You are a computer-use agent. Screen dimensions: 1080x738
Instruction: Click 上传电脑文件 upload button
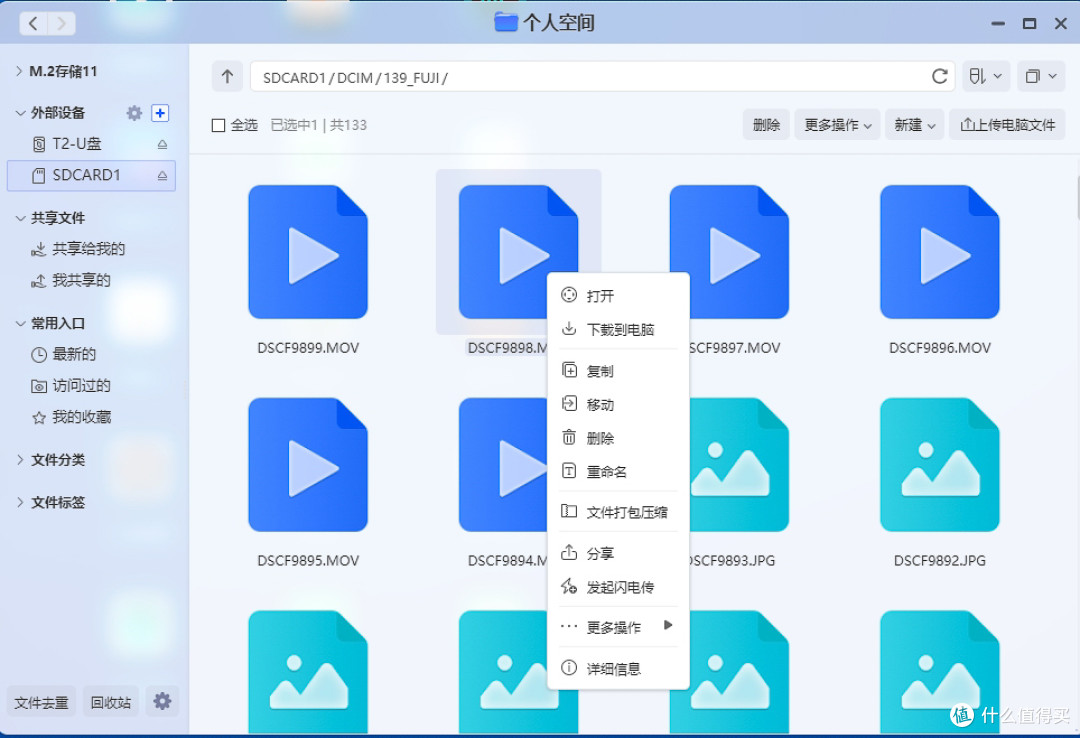pos(1007,125)
